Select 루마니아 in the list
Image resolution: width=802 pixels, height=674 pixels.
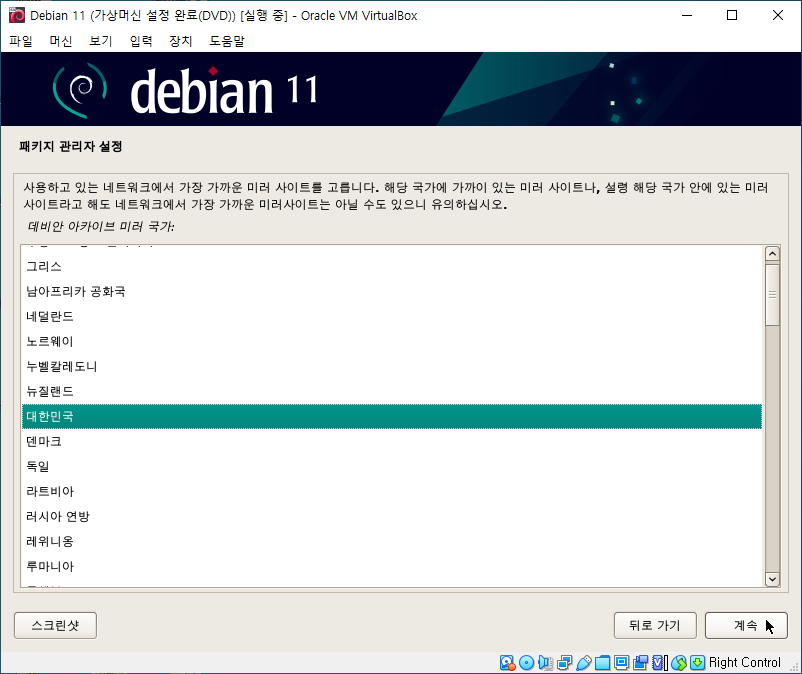coord(392,567)
